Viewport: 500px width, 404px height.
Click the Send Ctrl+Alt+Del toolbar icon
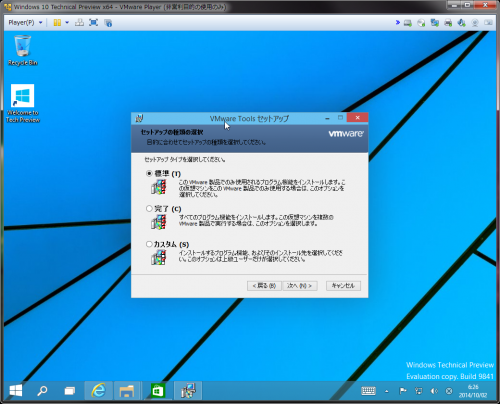pos(79,23)
